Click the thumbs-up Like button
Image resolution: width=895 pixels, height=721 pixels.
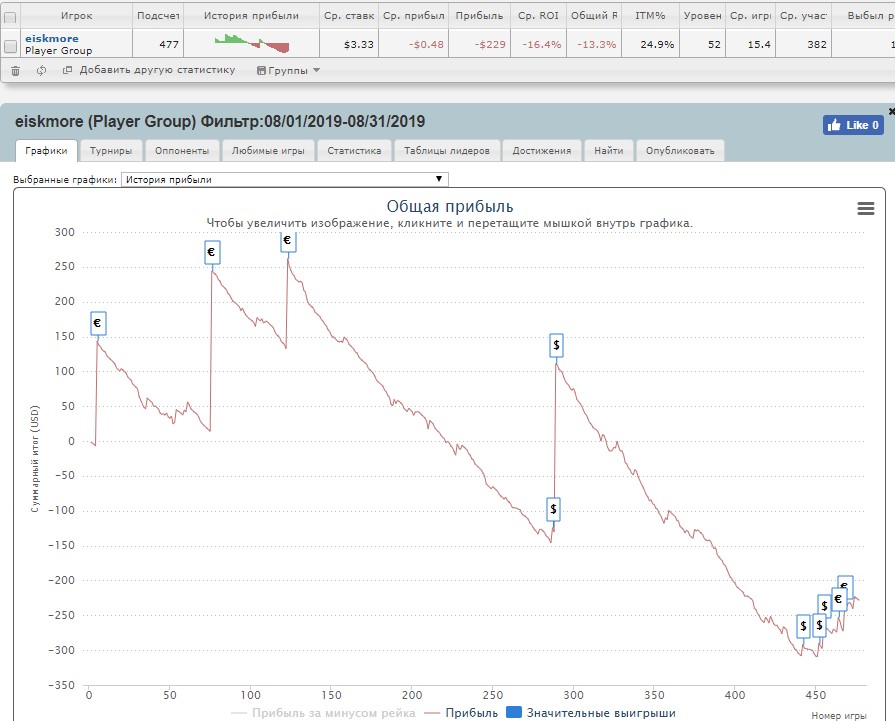pyautogui.click(x=853, y=125)
